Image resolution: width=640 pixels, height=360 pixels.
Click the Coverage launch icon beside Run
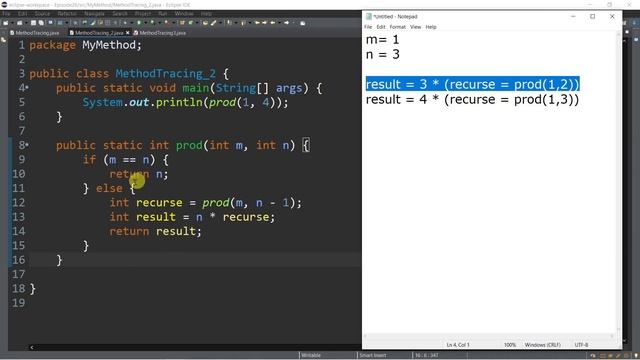(x=152, y=23)
